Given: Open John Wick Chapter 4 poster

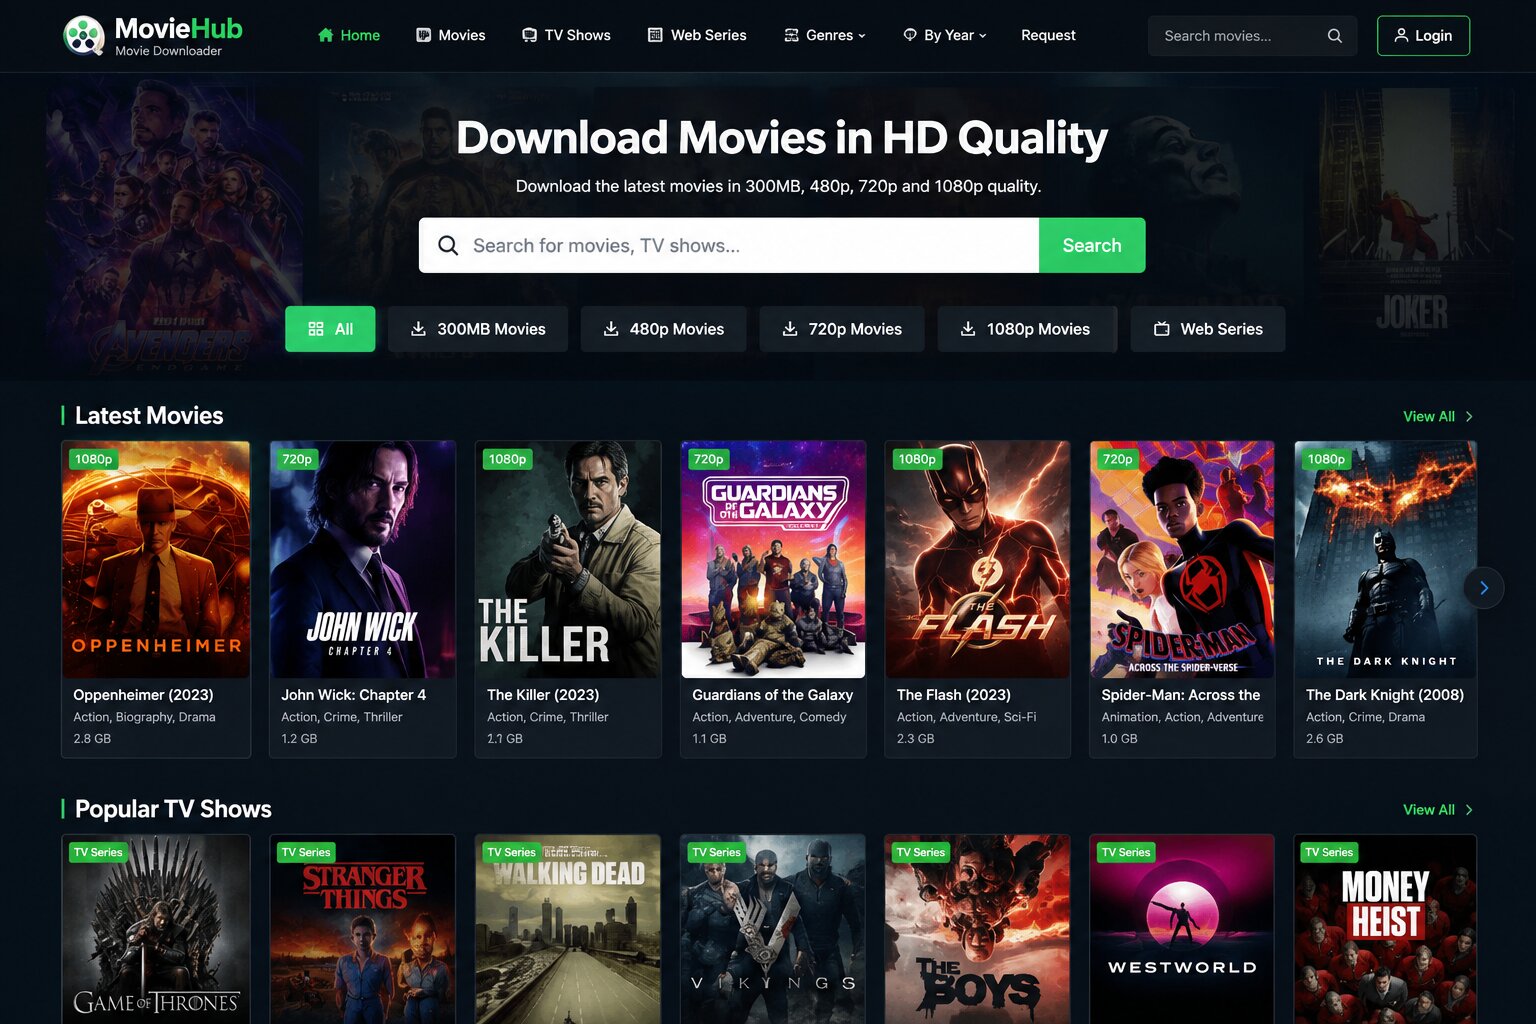Looking at the screenshot, I should pyautogui.click(x=363, y=559).
